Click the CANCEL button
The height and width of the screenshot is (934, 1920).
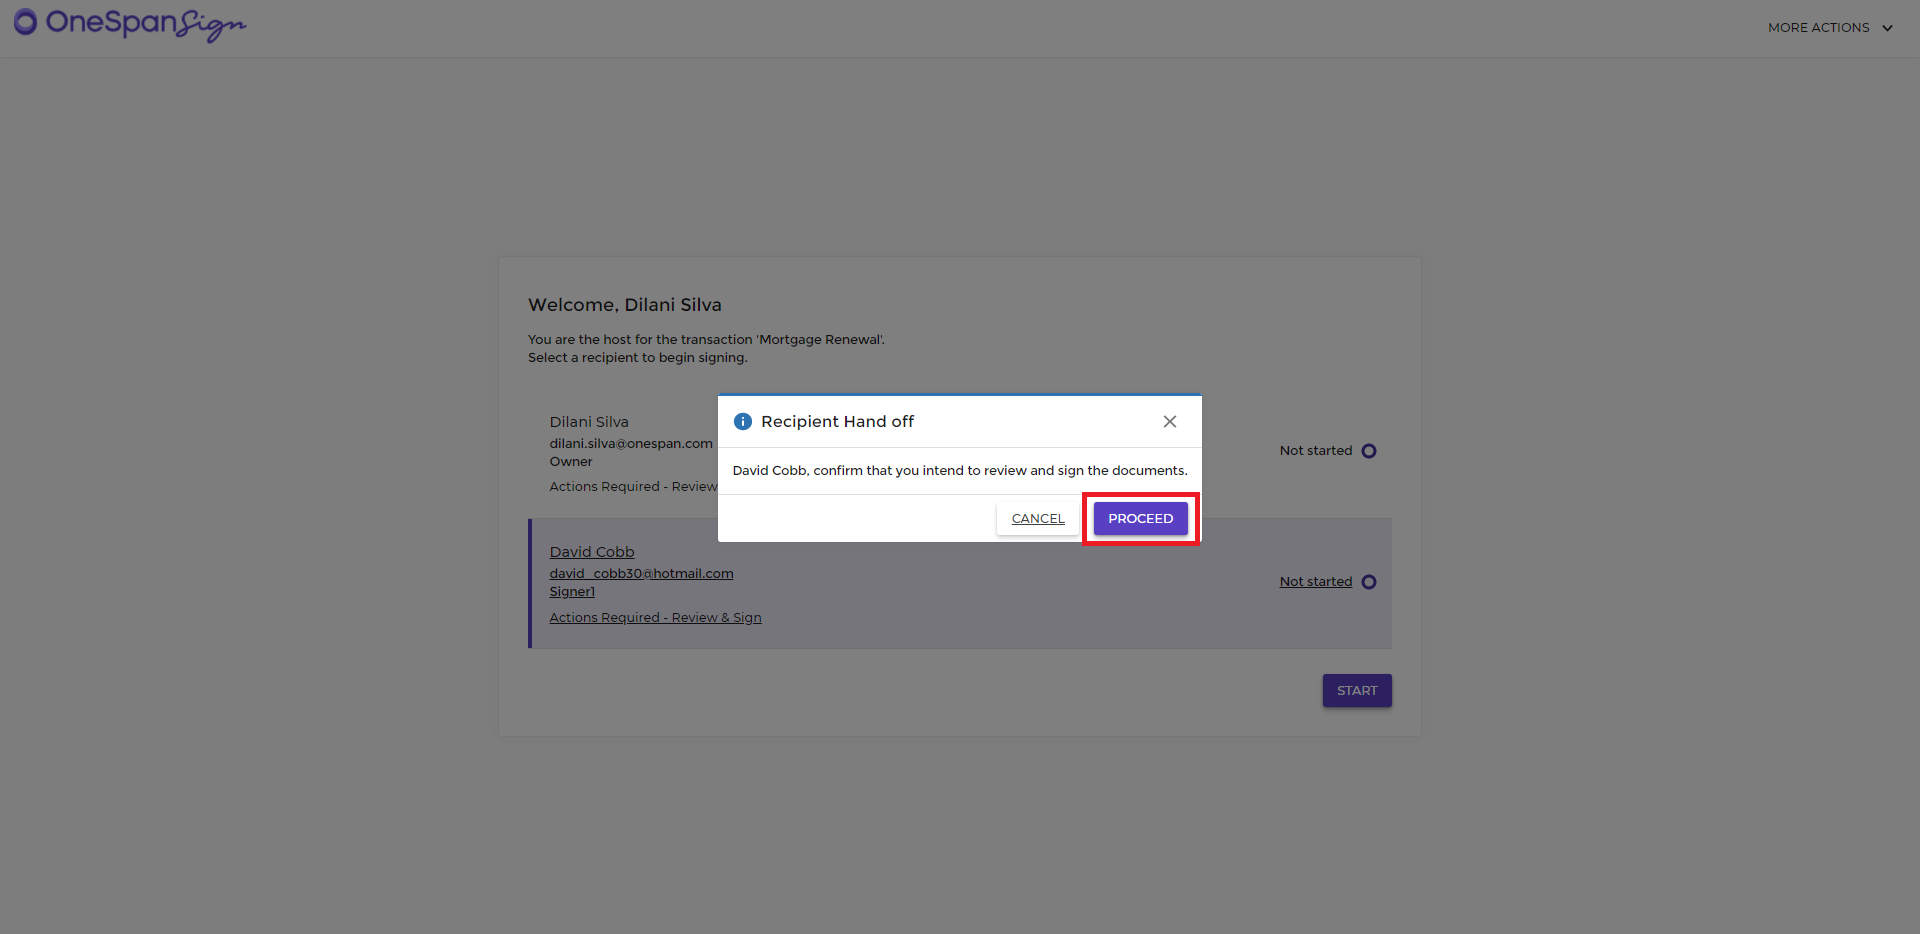tap(1038, 519)
